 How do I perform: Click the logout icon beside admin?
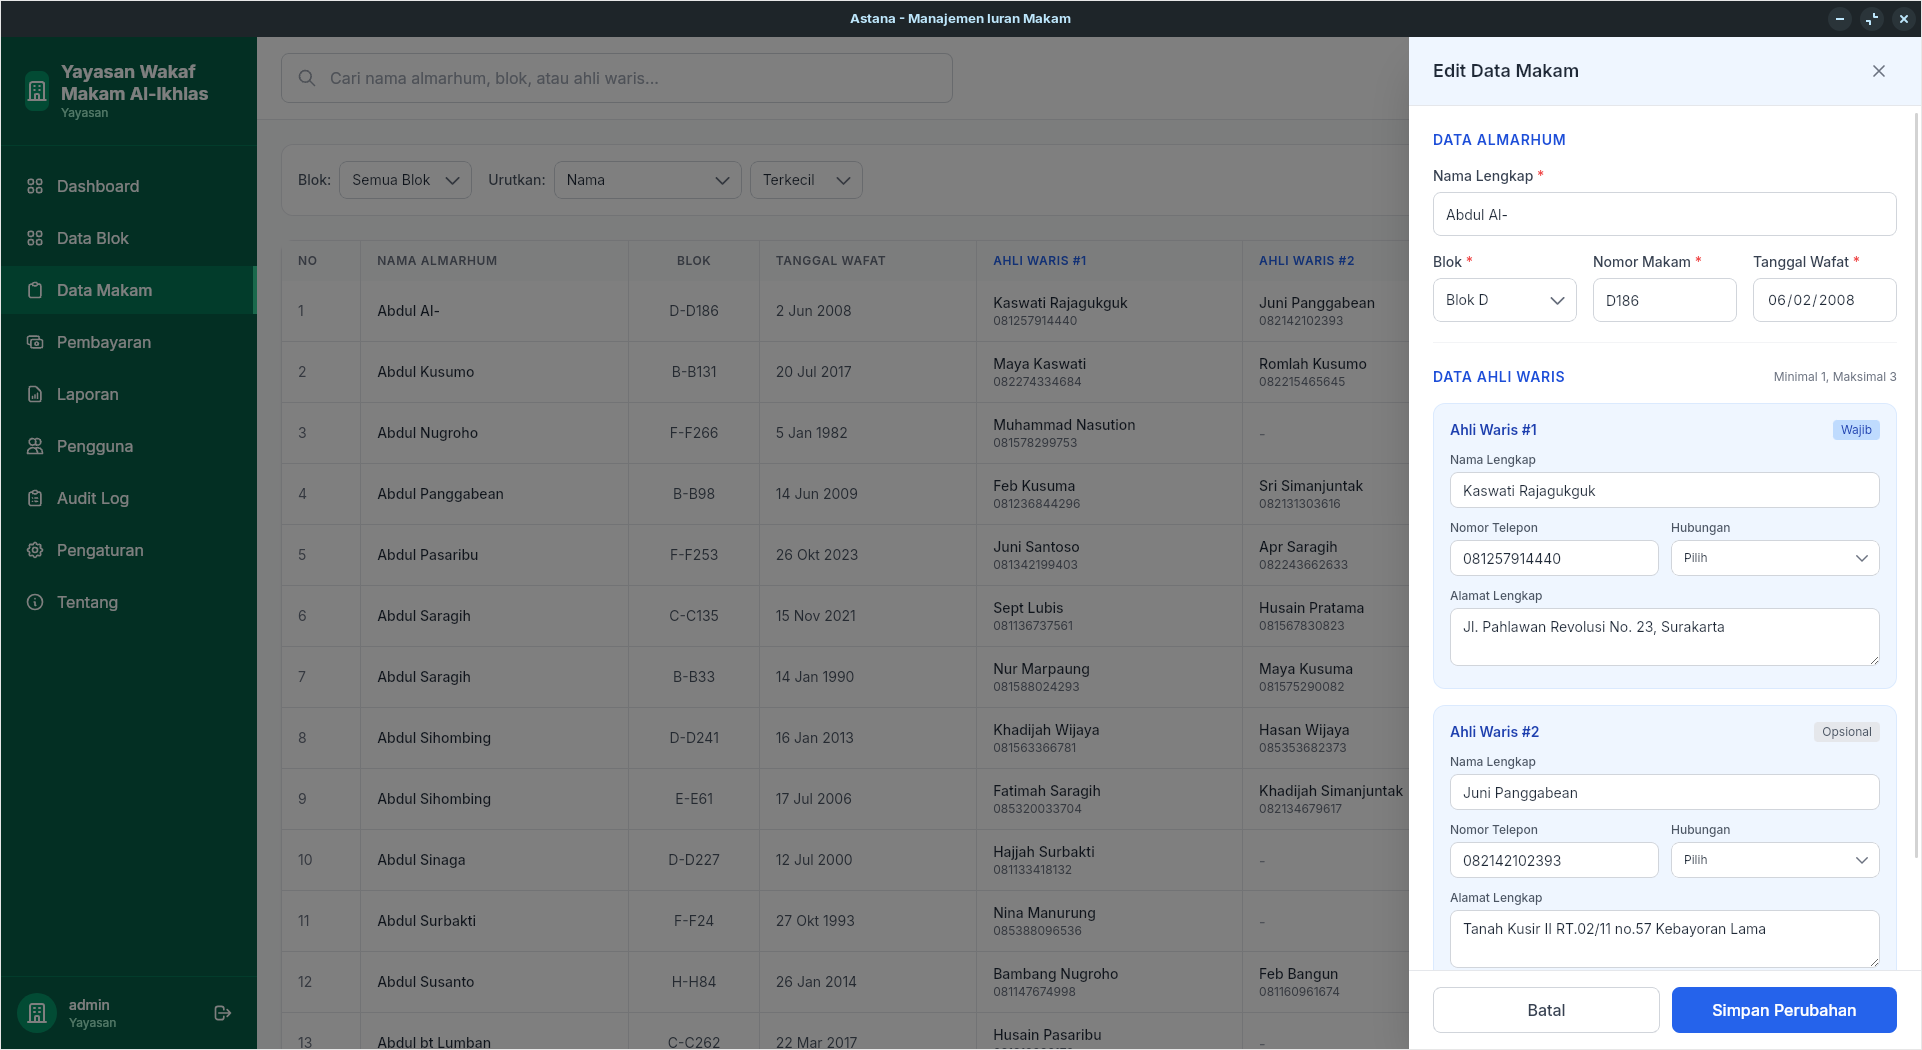coord(223,1013)
